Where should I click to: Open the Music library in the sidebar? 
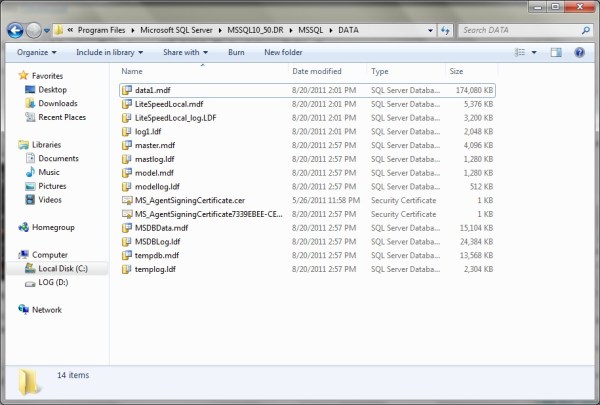click(48, 172)
